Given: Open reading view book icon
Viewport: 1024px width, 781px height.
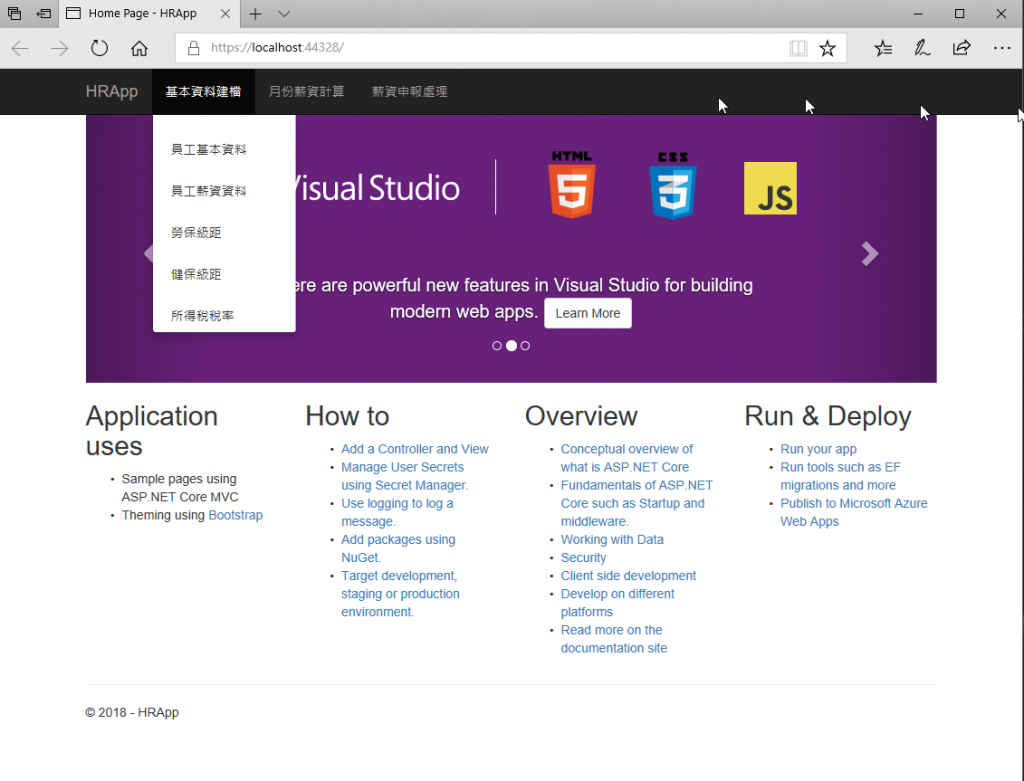Looking at the screenshot, I should point(798,48).
